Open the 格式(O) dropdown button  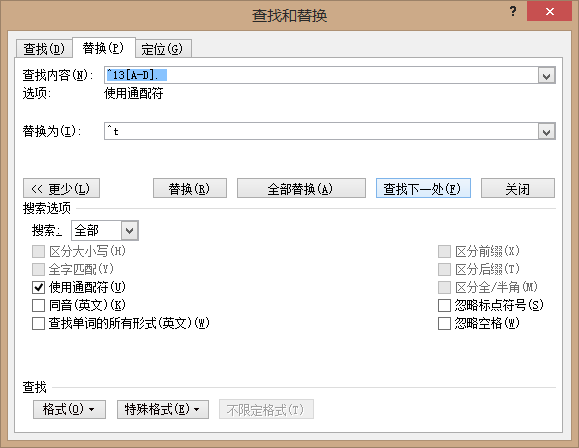69,409
